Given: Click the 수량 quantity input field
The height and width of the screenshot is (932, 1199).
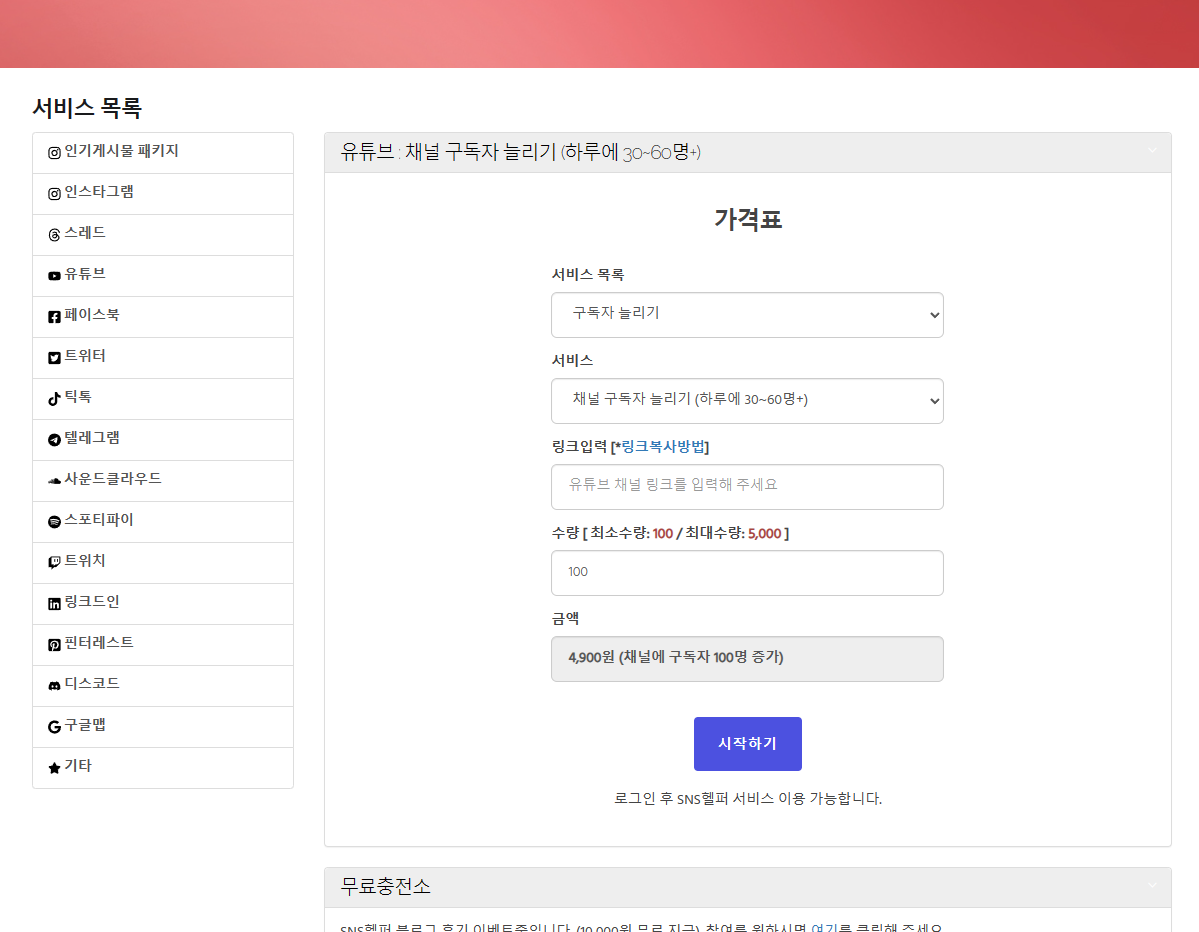Looking at the screenshot, I should coord(746,573).
